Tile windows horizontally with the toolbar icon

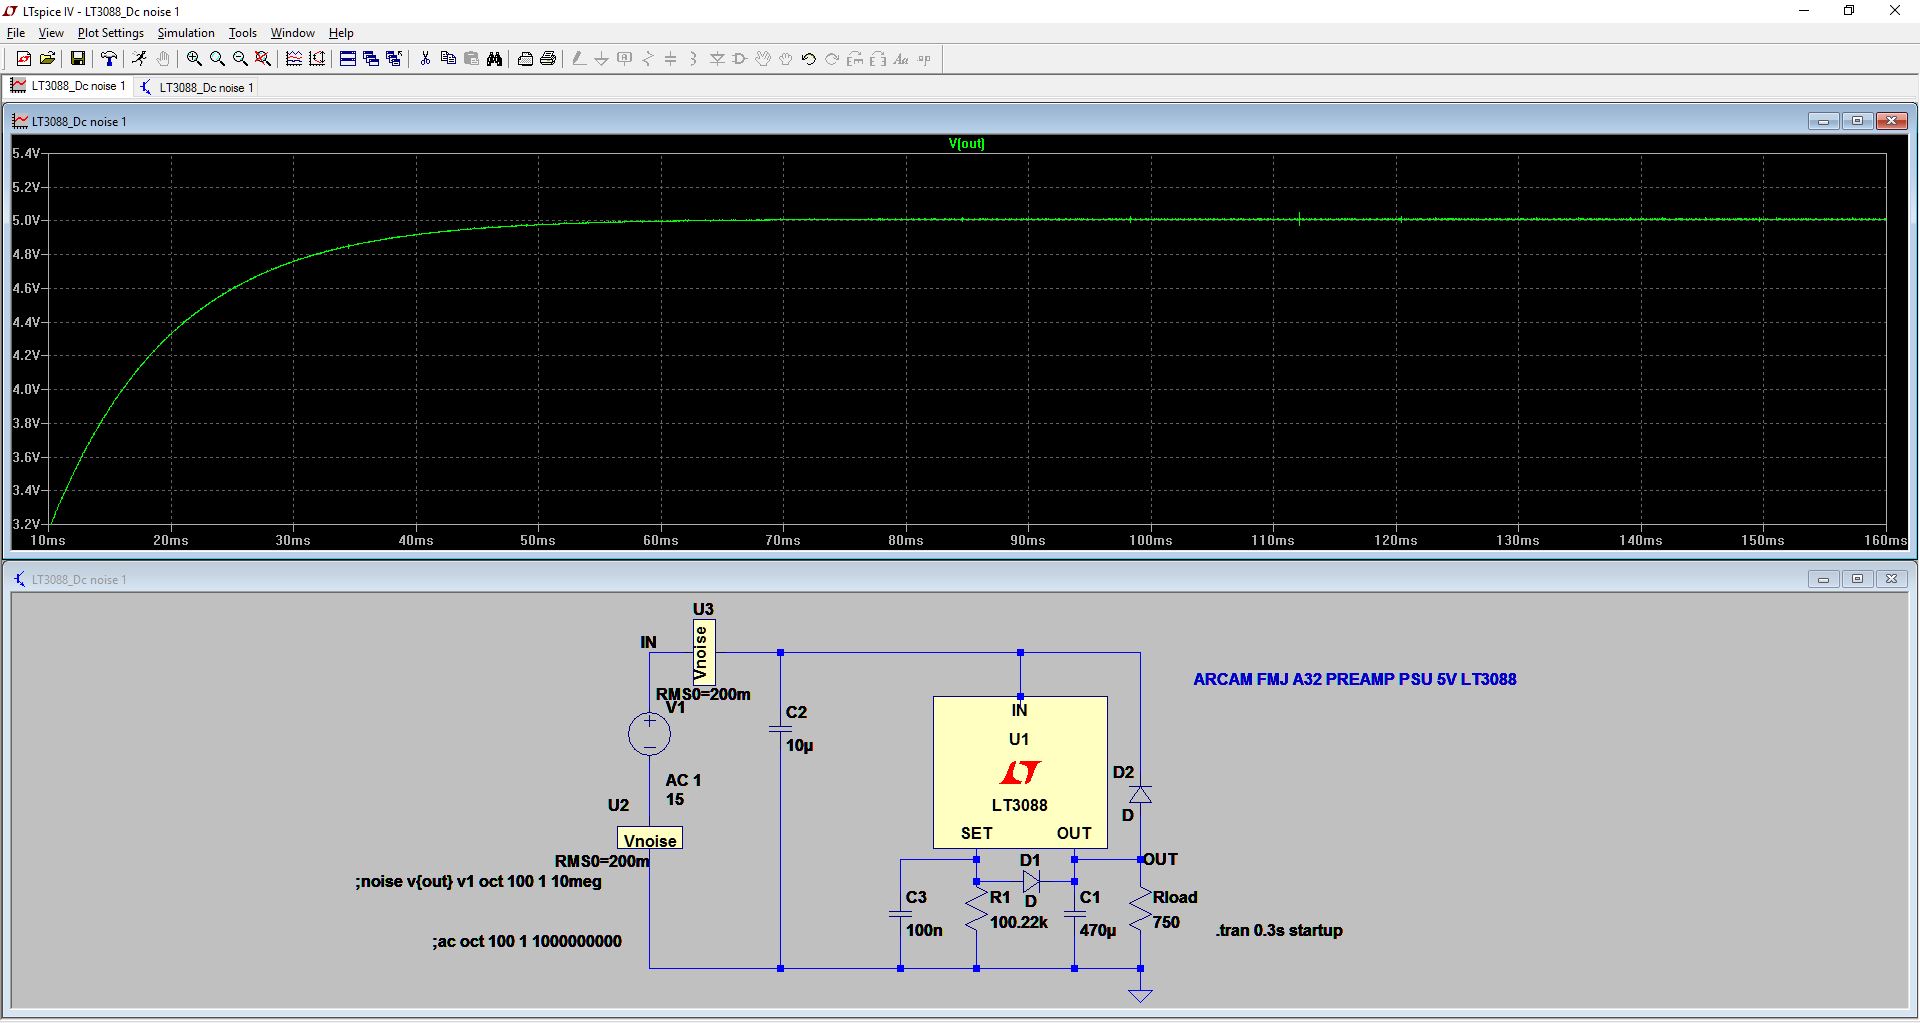[348, 59]
